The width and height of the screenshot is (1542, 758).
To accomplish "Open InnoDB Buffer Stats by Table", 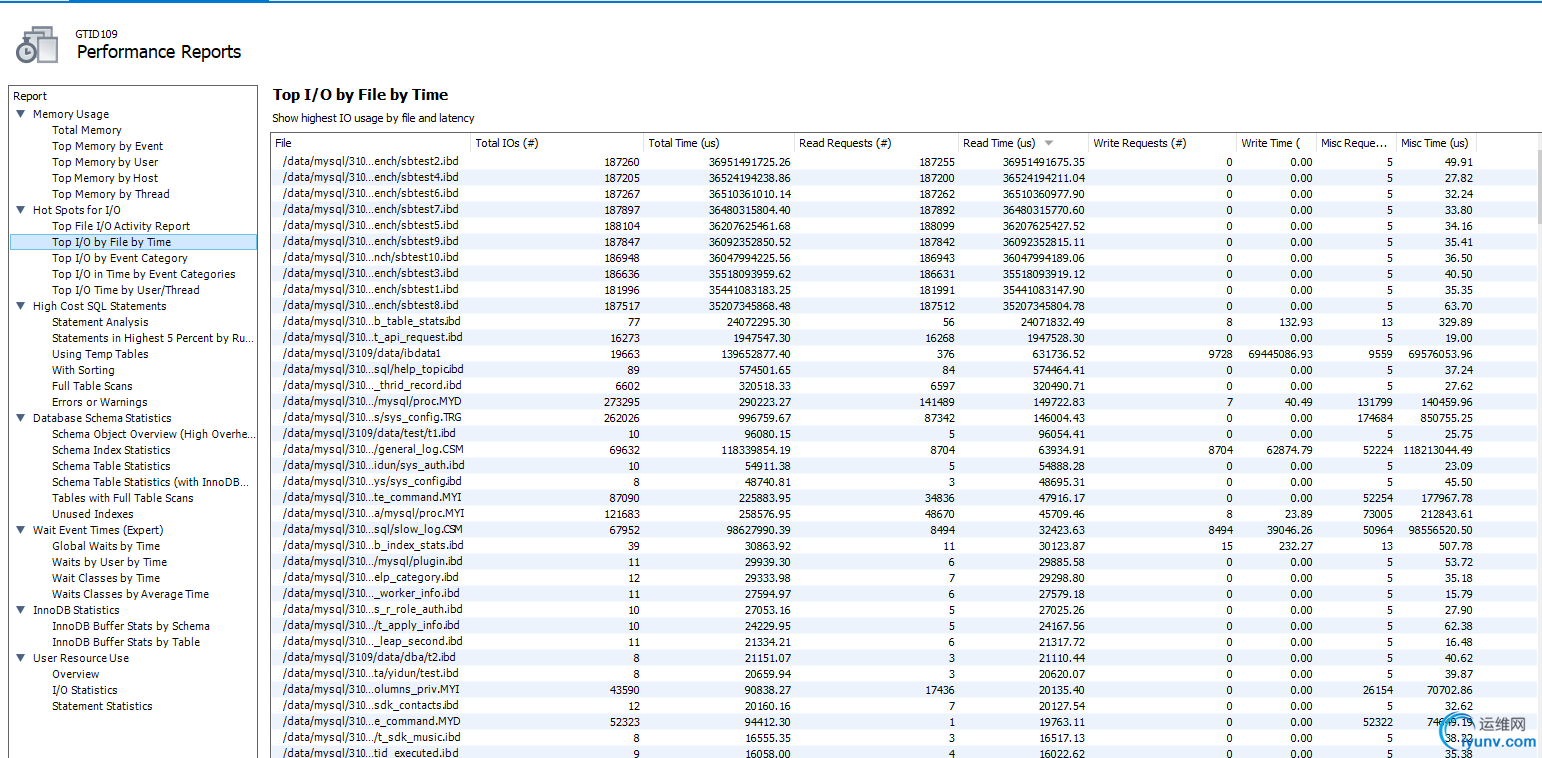I will tap(126, 642).
